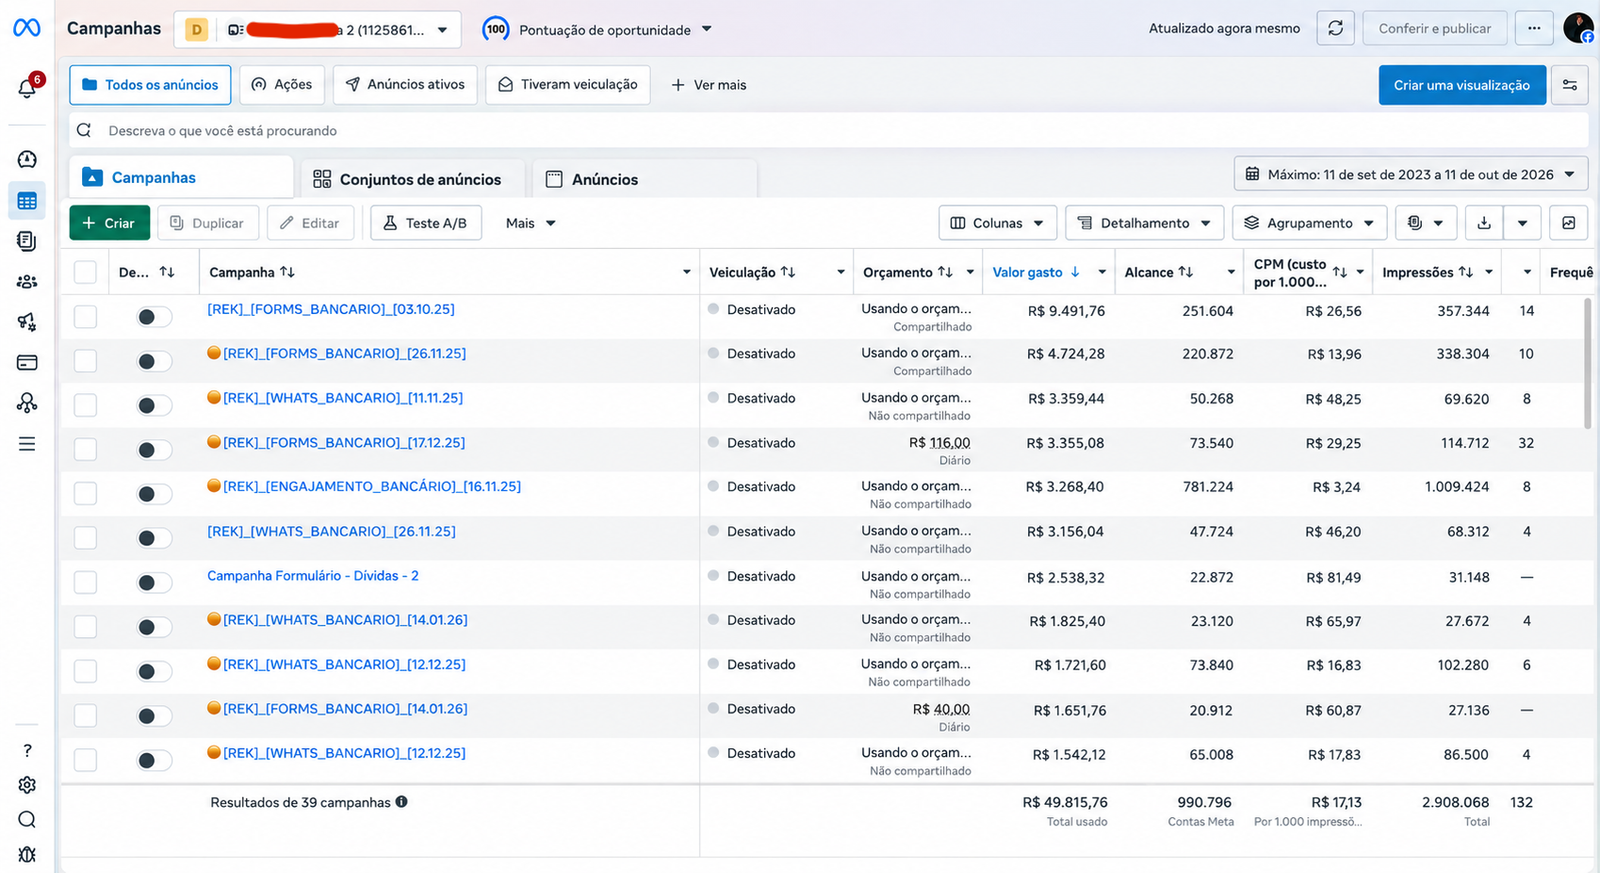Viewport: 1600px width, 873px height.
Task: Open the [REK]_[WHATS_BANCARIO]_[26.11.25] campaign link
Action: pos(331,531)
